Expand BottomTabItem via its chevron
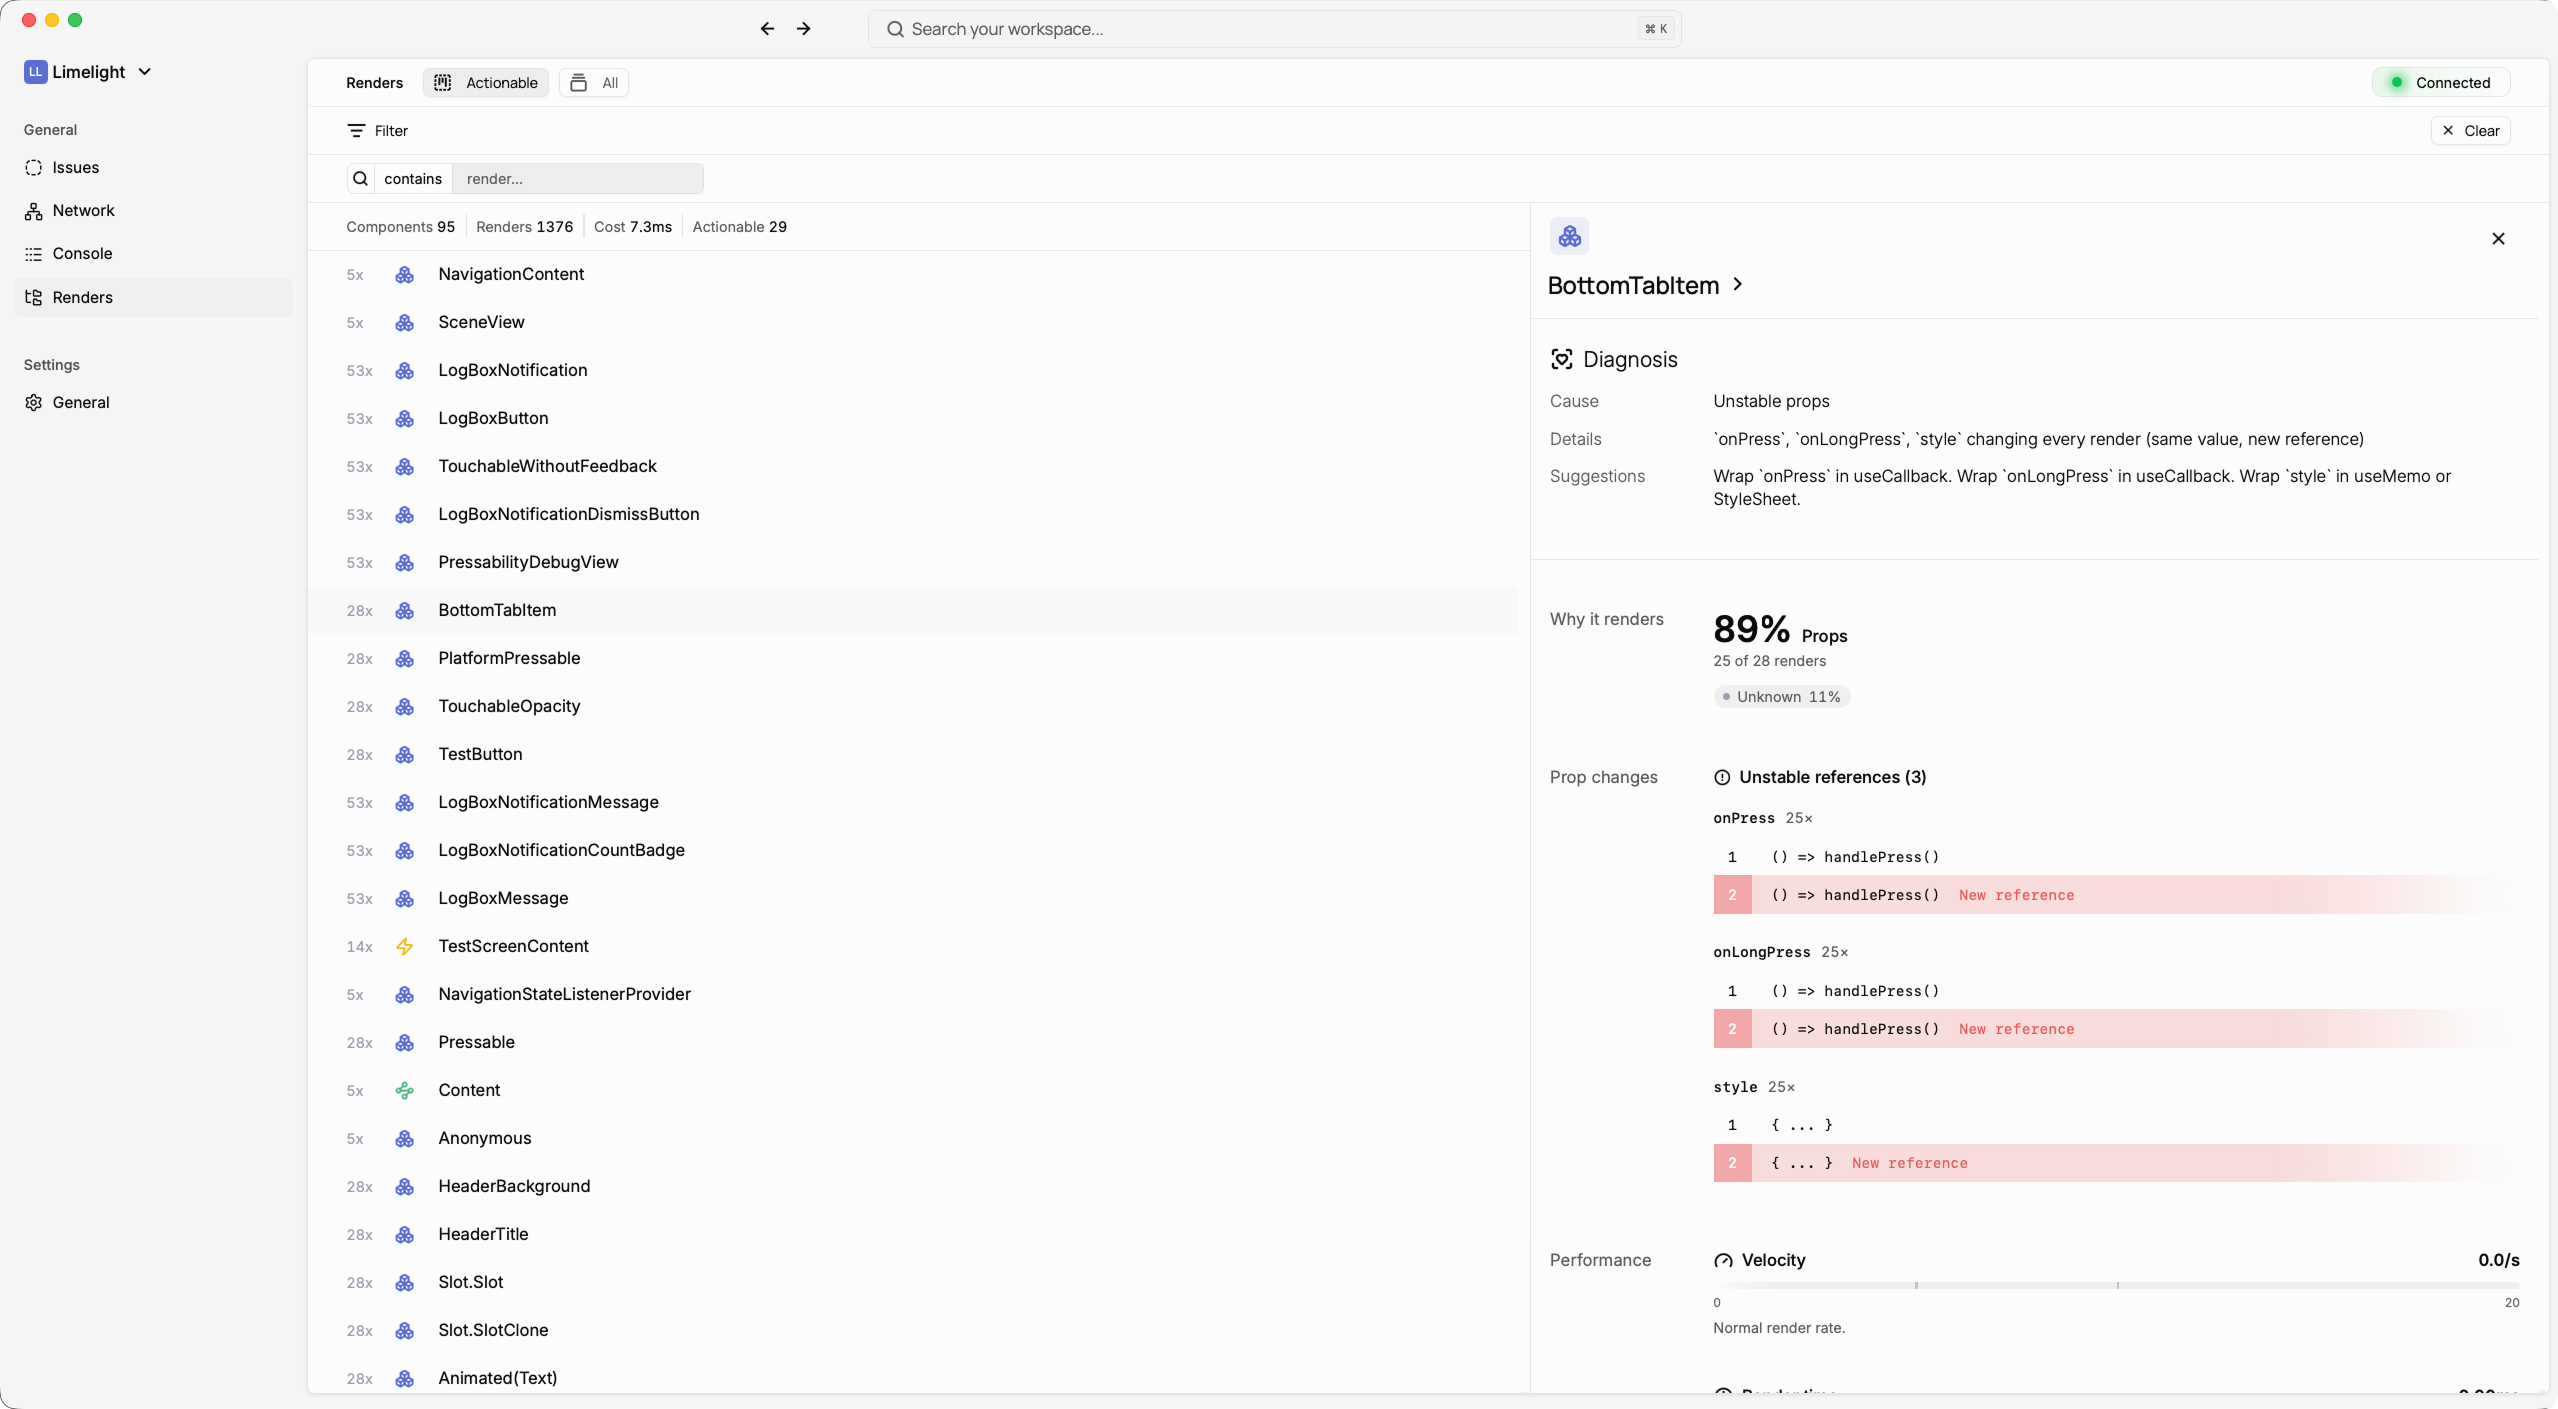The image size is (2558, 1409). [1737, 285]
